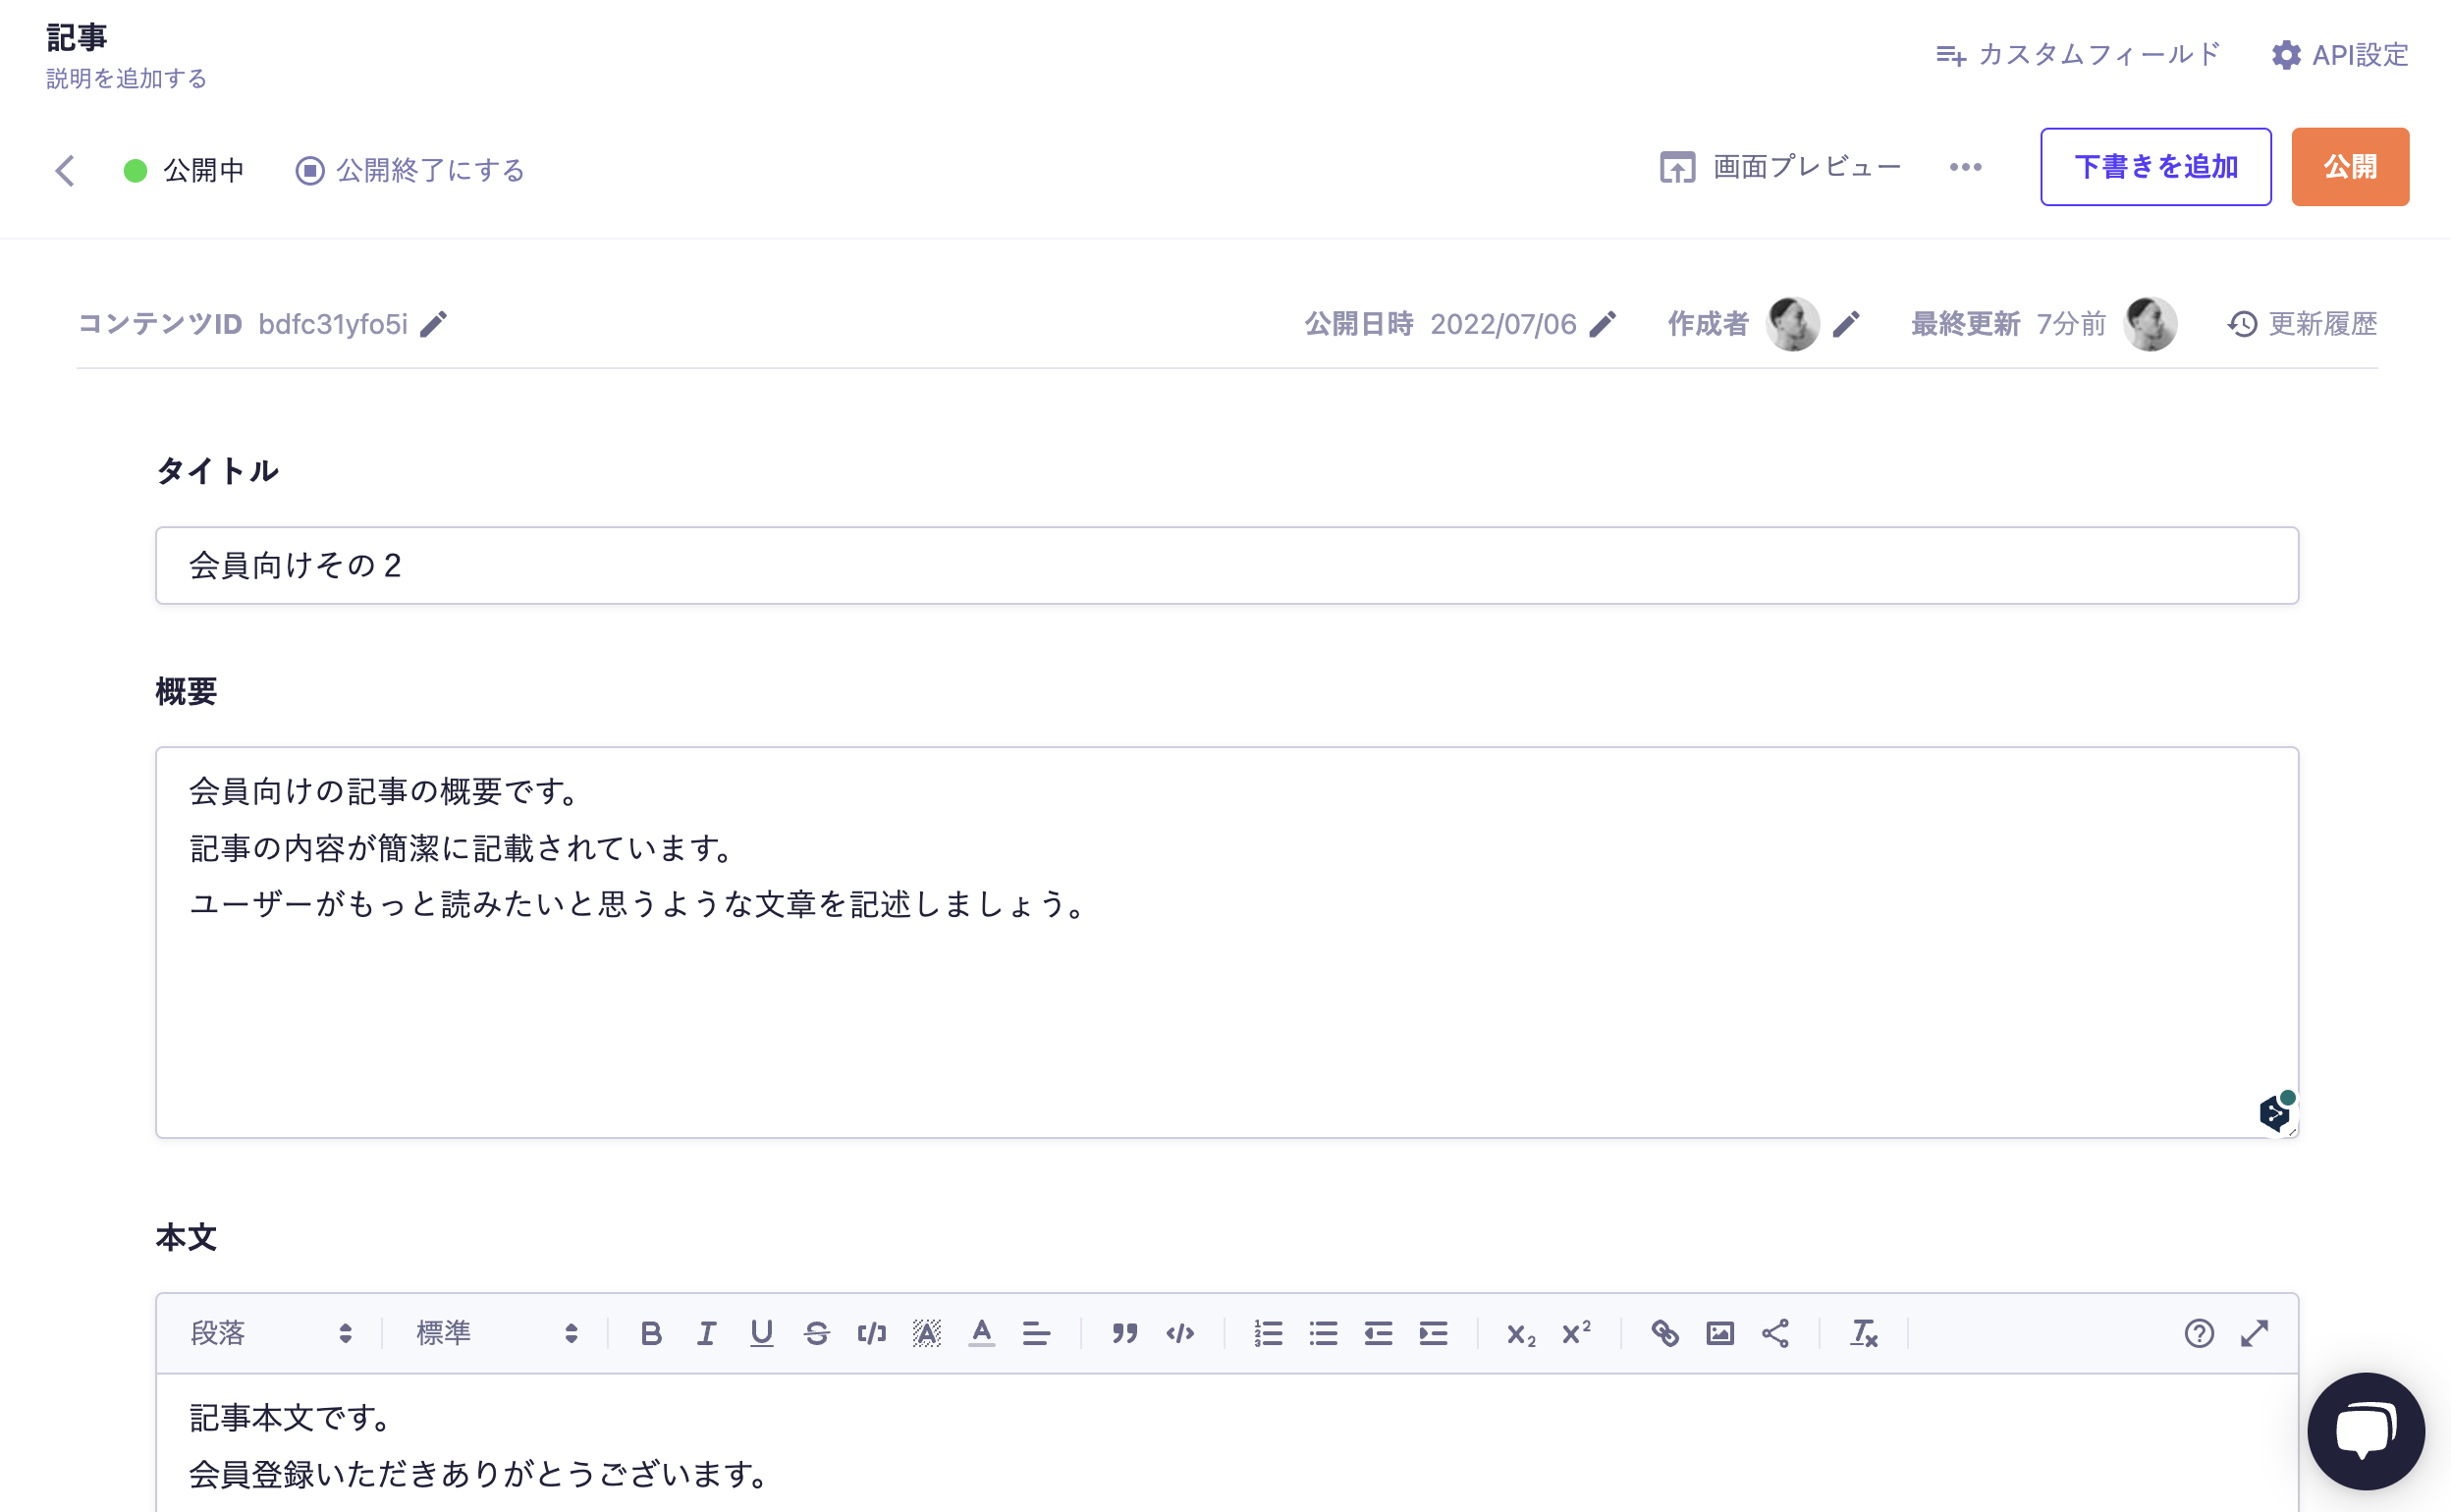Open API設定 in the top right
This screenshot has height=1512, width=2451.
tap(2339, 55)
